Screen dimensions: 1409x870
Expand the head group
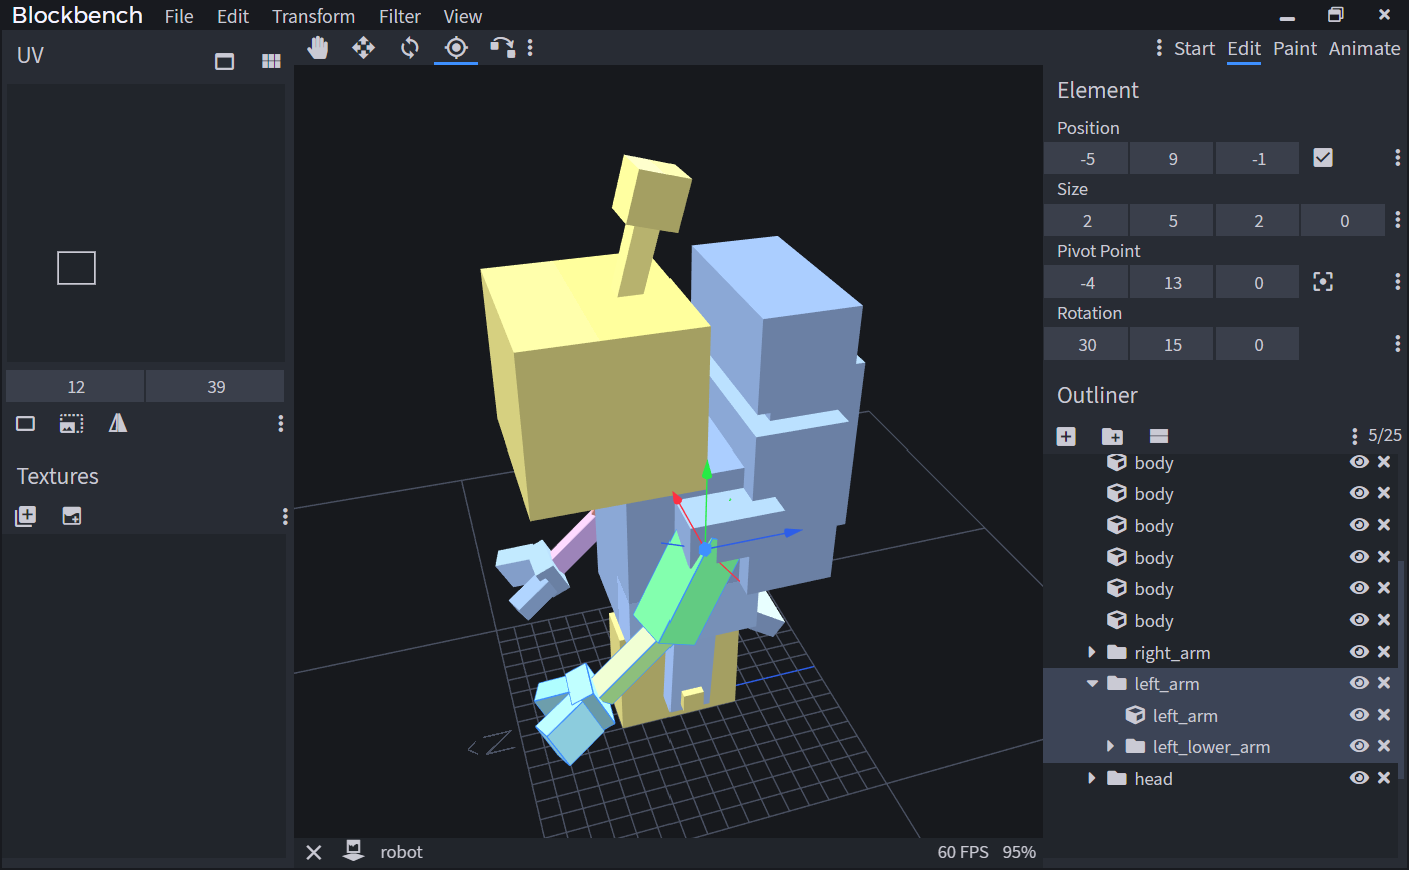coord(1091,778)
